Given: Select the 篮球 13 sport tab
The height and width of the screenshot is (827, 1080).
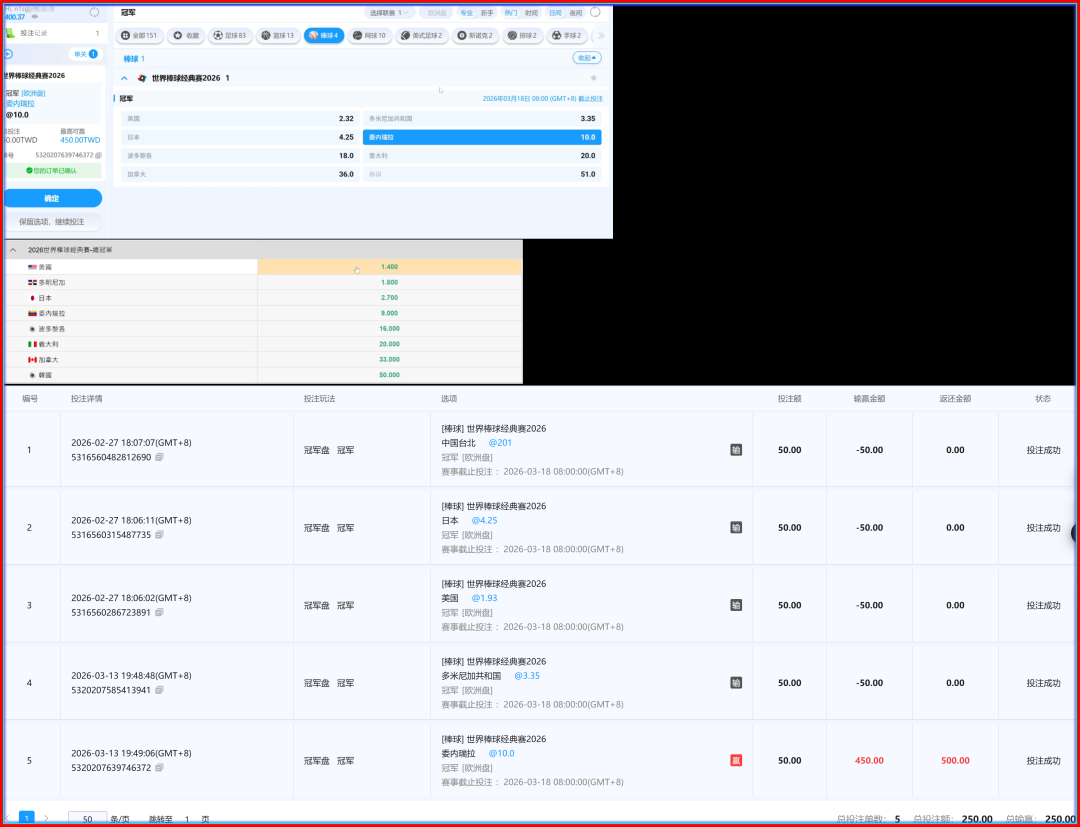Looking at the screenshot, I should point(277,35).
